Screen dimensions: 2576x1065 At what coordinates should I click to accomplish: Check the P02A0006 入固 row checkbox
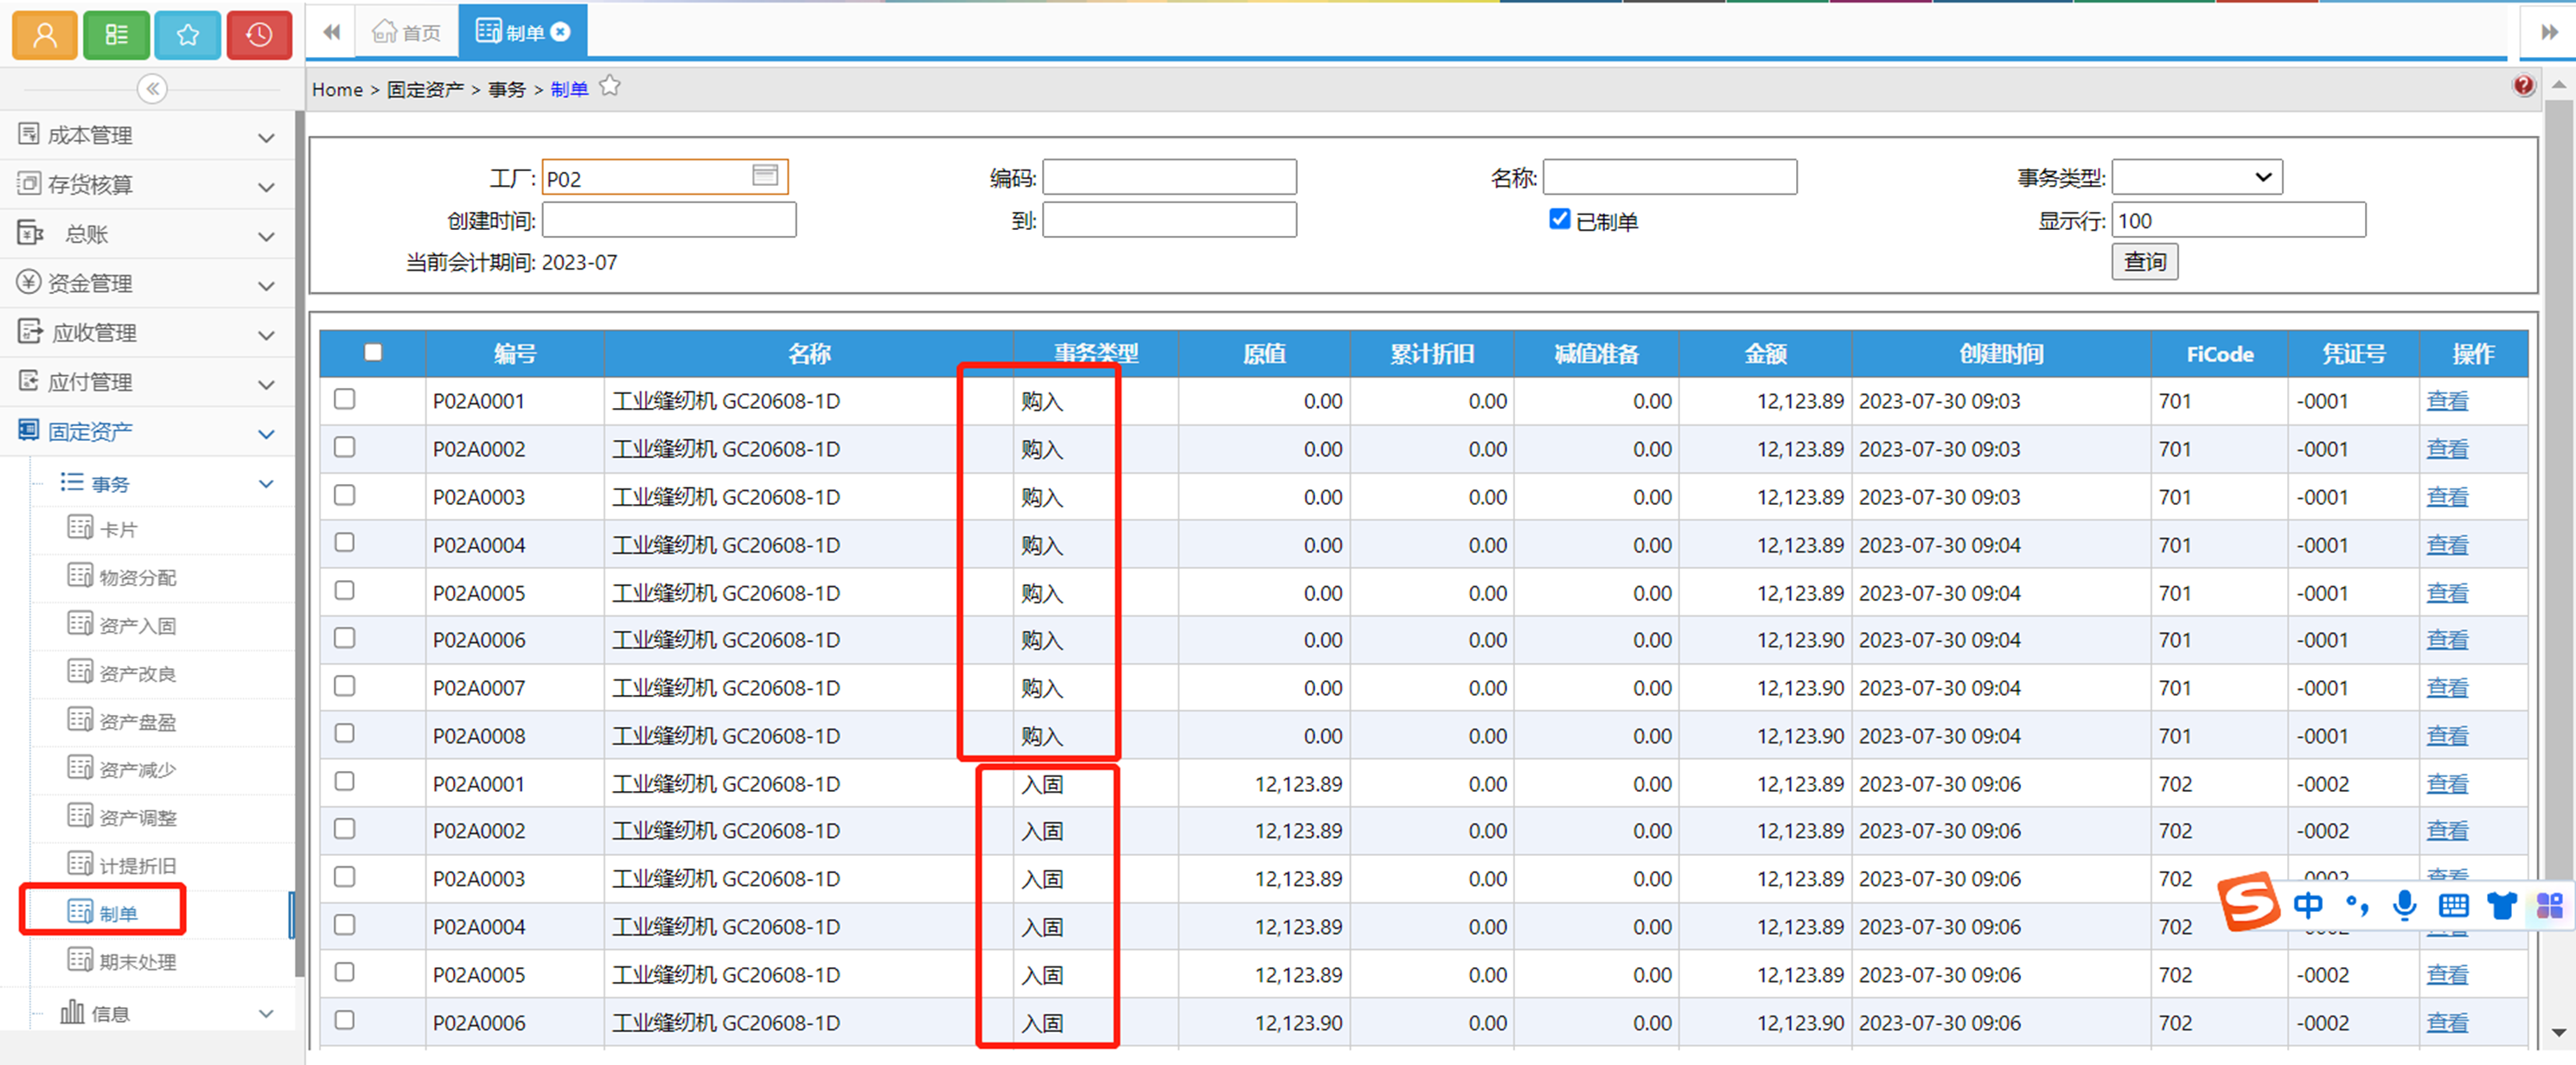tap(345, 1021)
